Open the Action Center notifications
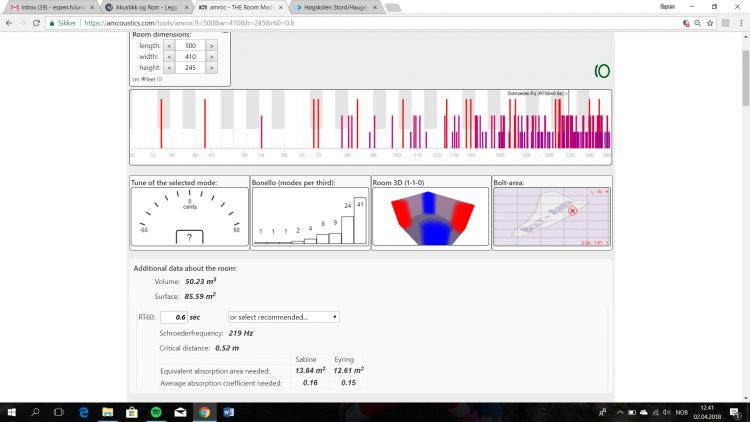Viewport: 750px width, 422px height. click(734, 412)
